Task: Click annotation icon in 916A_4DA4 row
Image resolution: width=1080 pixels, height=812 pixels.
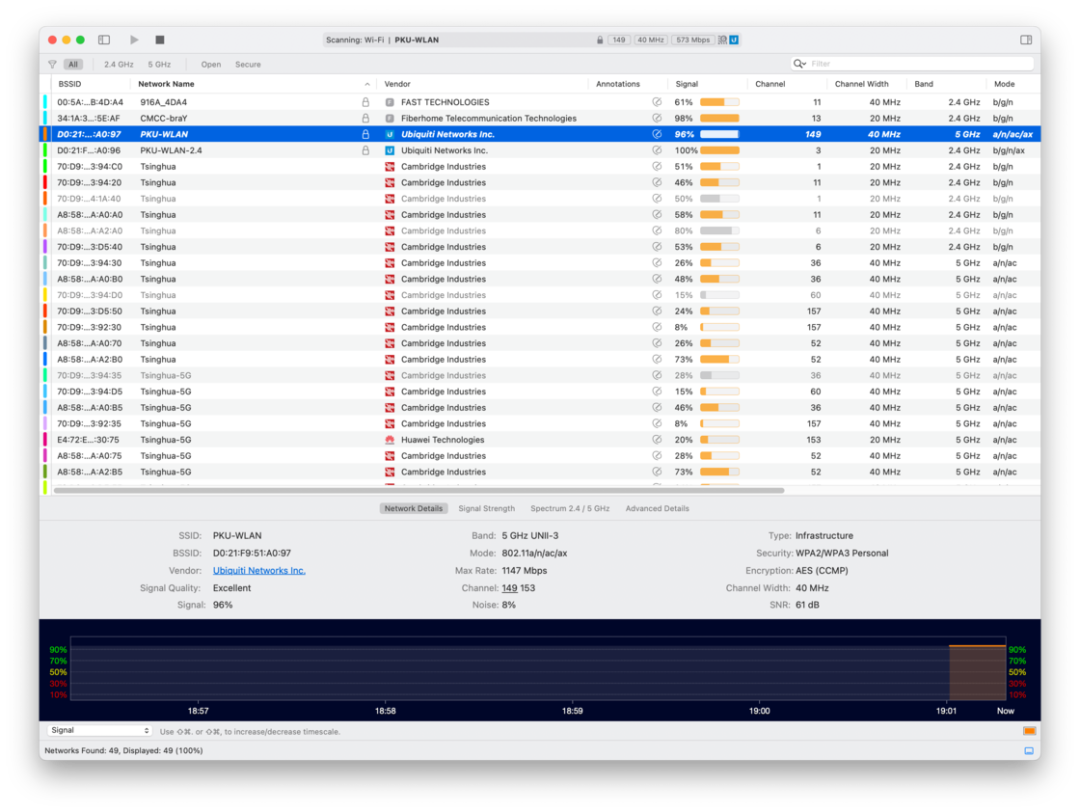Action: point(657,102)
